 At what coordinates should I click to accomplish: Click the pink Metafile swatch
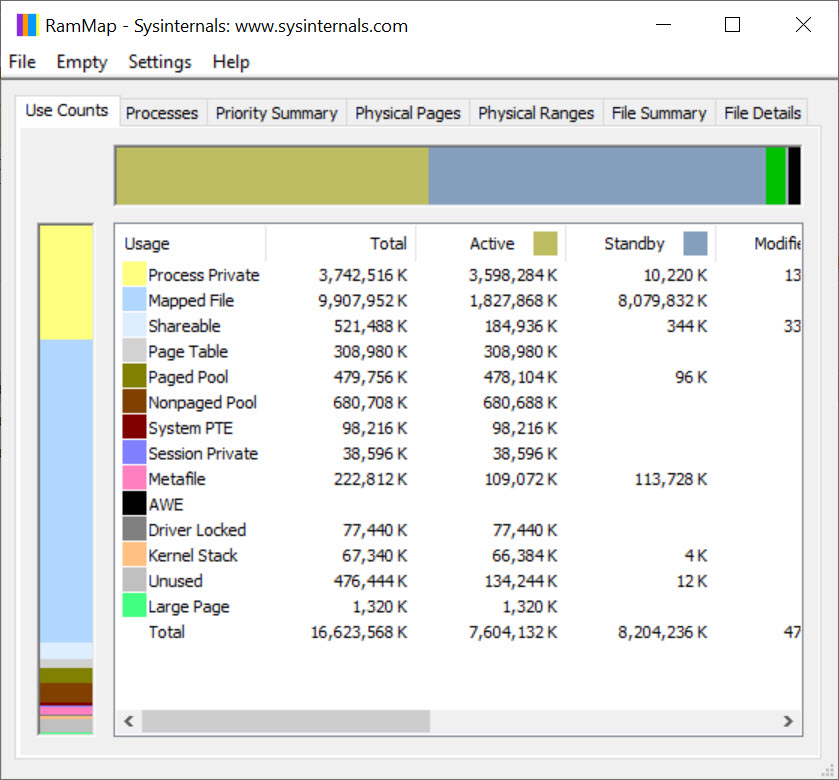(x=134, y=478)
